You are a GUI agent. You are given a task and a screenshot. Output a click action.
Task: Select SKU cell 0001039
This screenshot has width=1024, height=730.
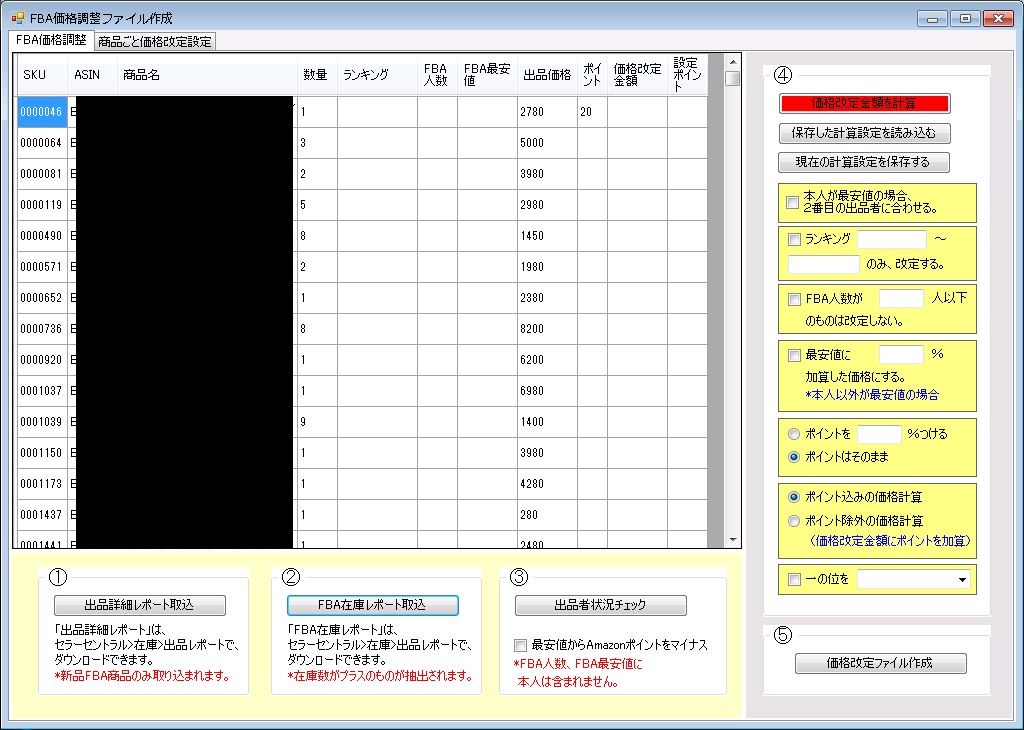click(x=42, y=422)
